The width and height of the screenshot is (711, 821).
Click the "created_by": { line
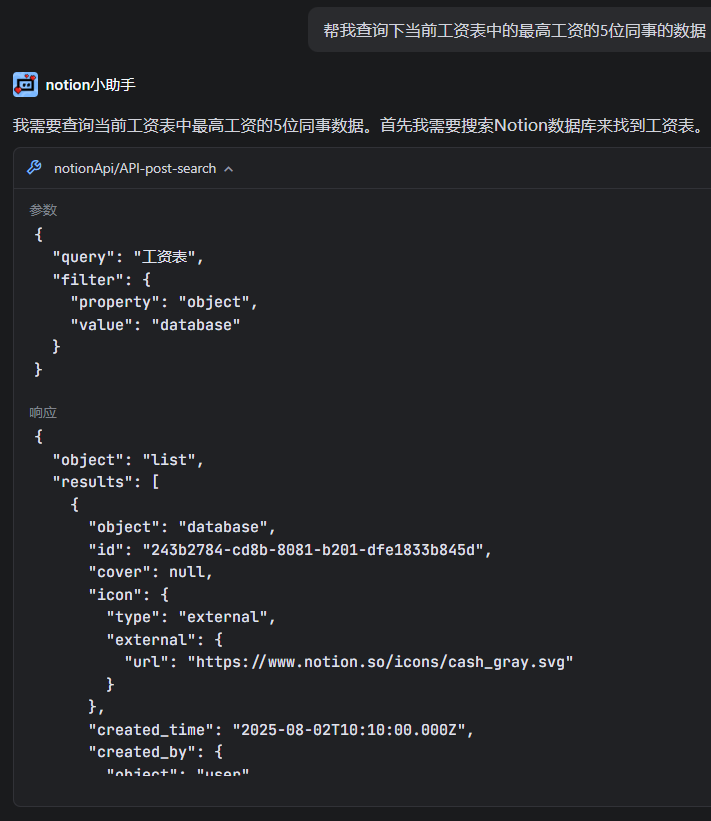155,752
